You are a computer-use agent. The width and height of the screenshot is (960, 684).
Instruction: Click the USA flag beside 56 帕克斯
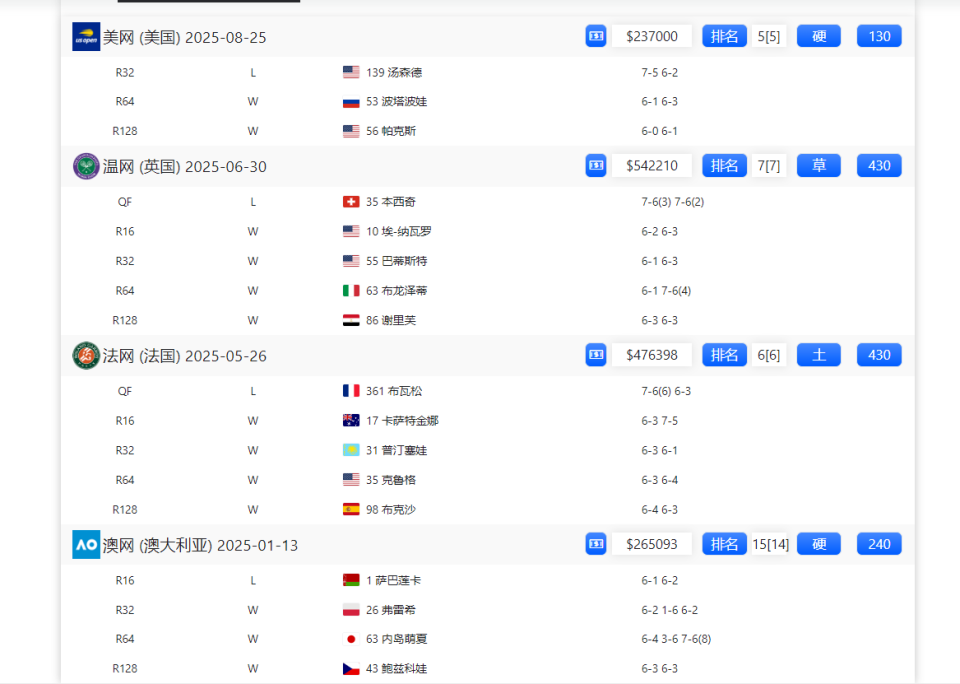(x=351, y=131)
